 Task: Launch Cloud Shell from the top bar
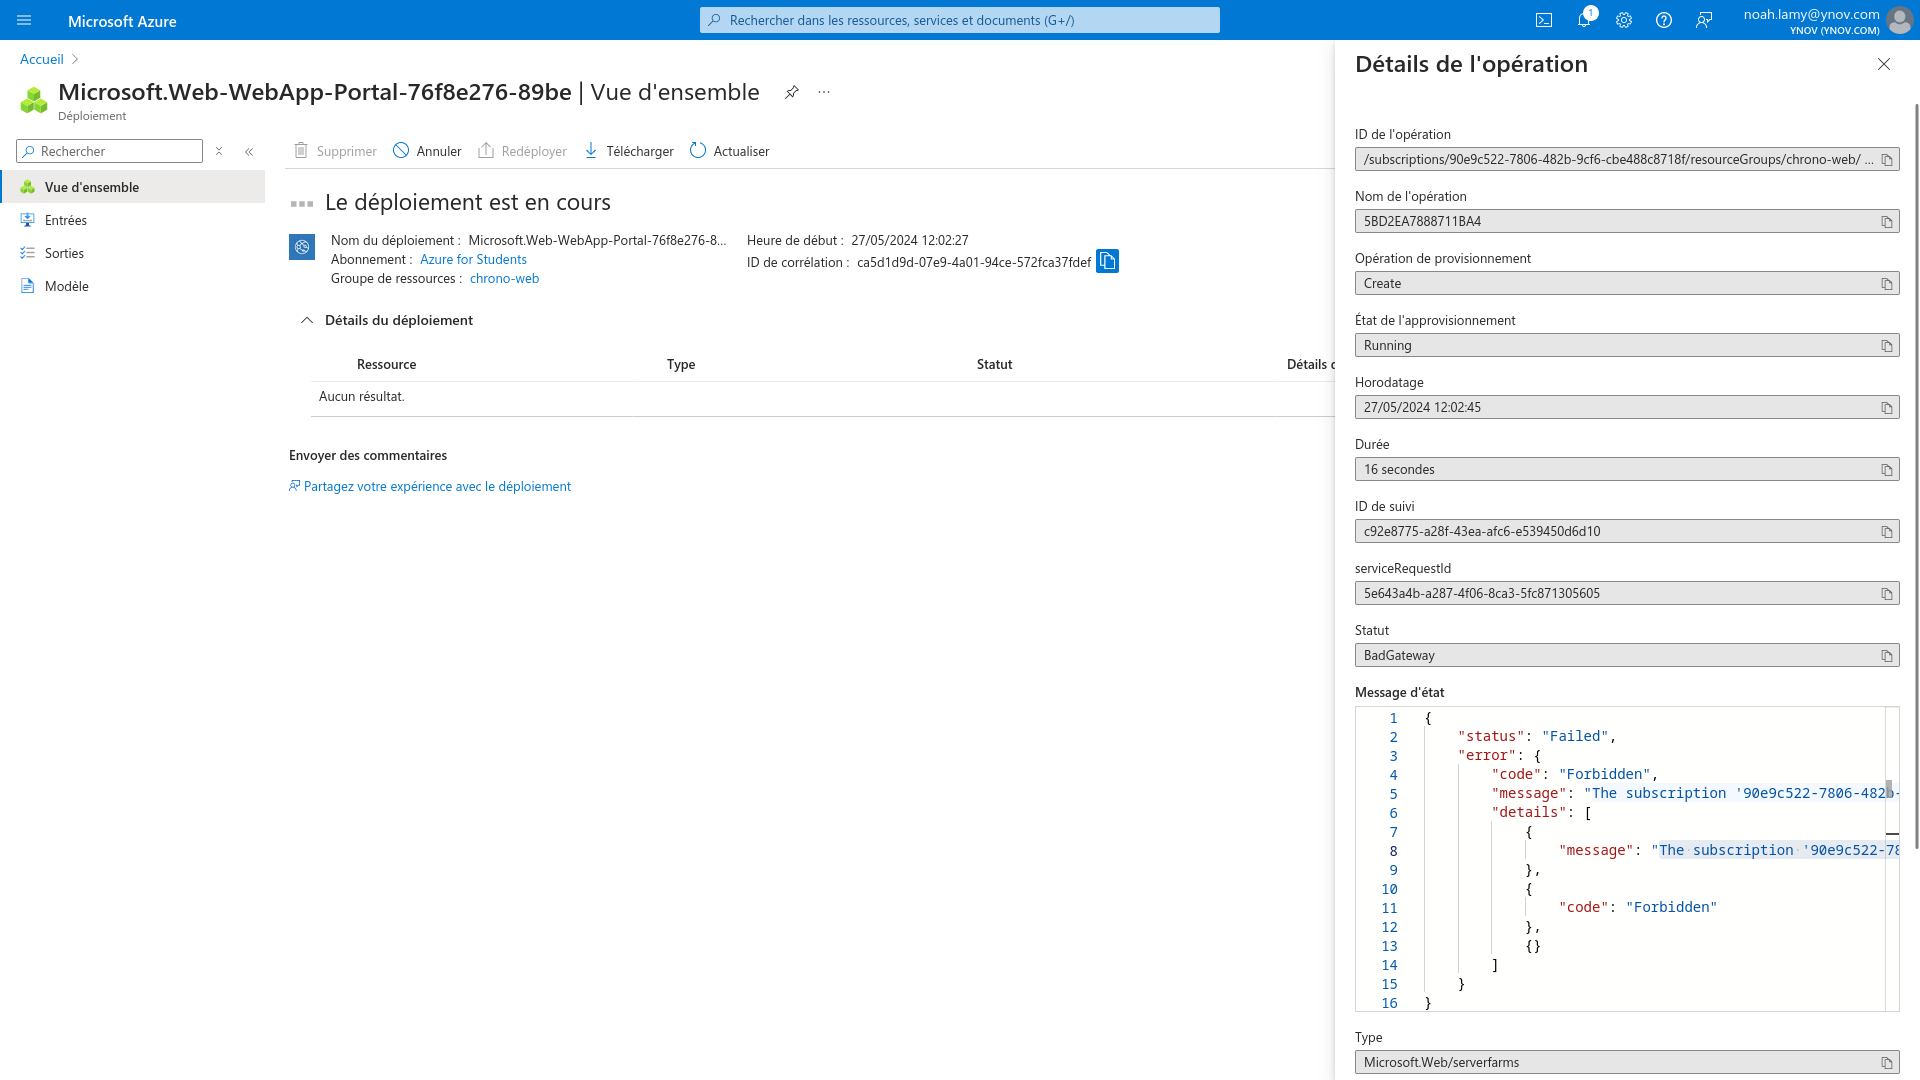[x=1545, y=20]
